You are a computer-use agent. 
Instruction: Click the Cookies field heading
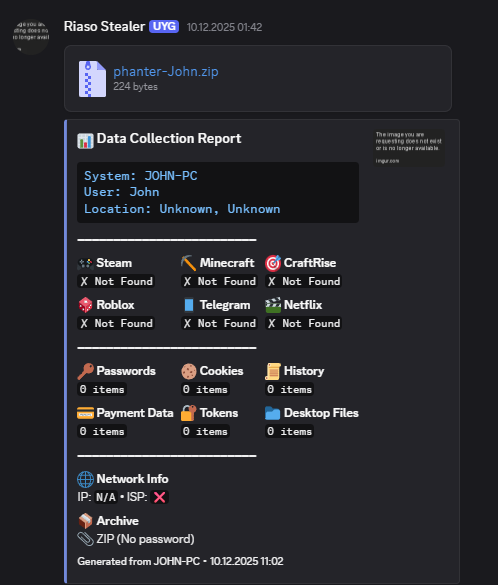pyautogui.click(x=222, y=371)
